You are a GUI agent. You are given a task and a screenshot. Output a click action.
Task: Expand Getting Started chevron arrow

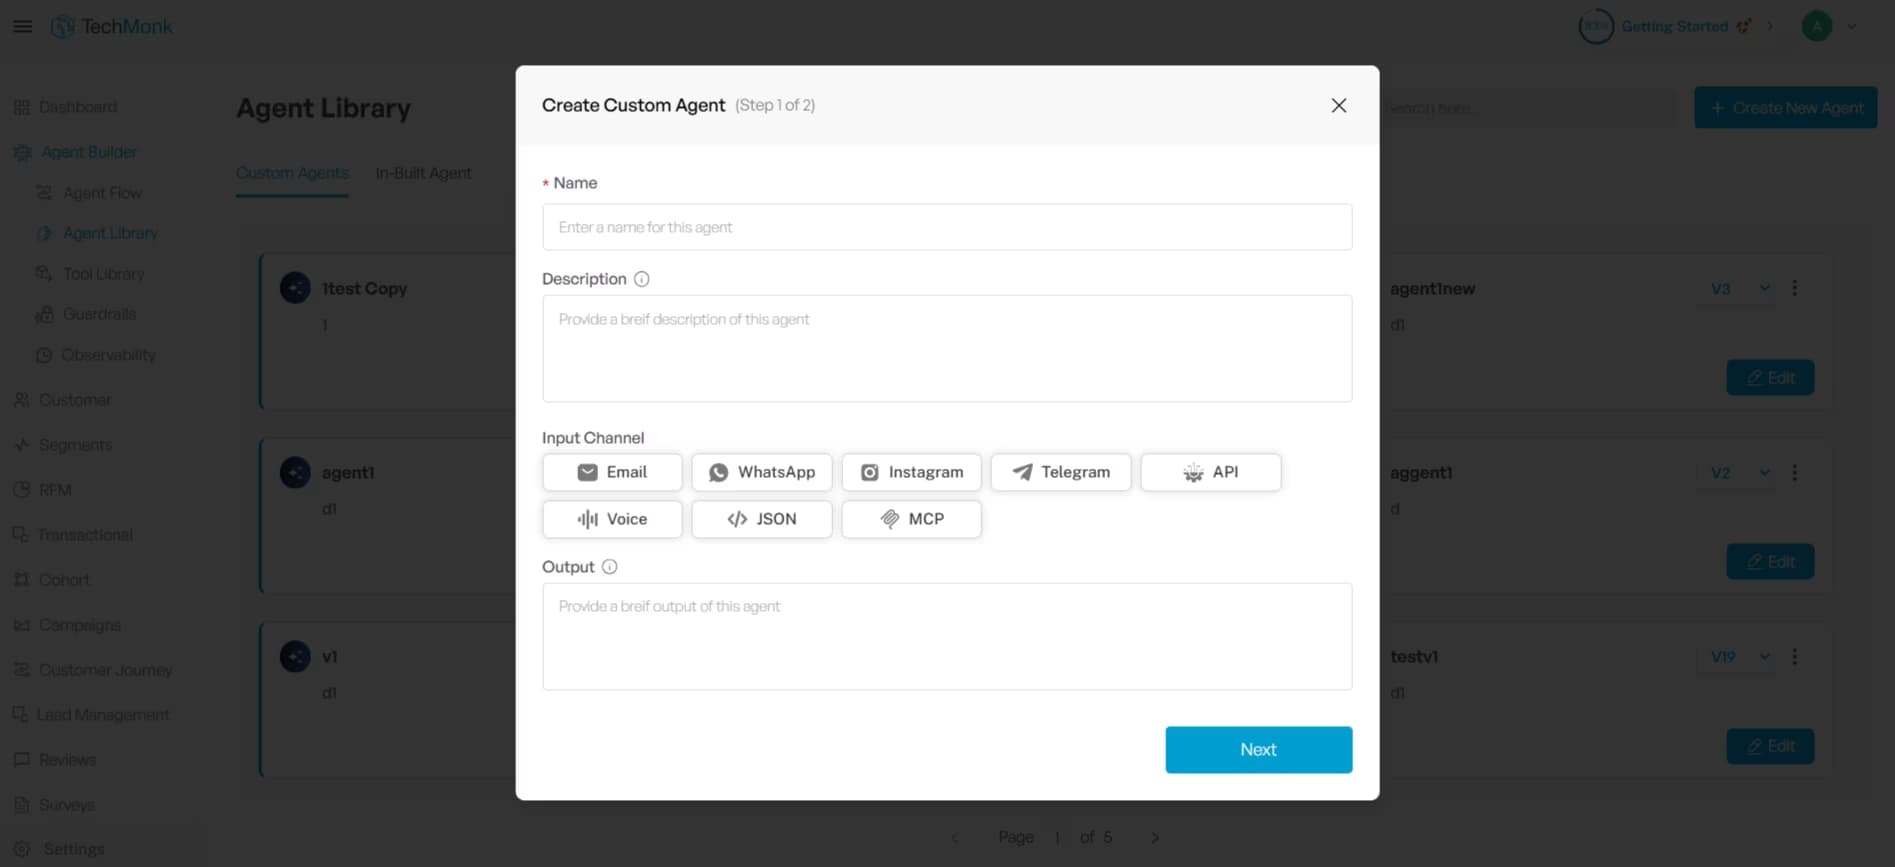coord(1770,26)
